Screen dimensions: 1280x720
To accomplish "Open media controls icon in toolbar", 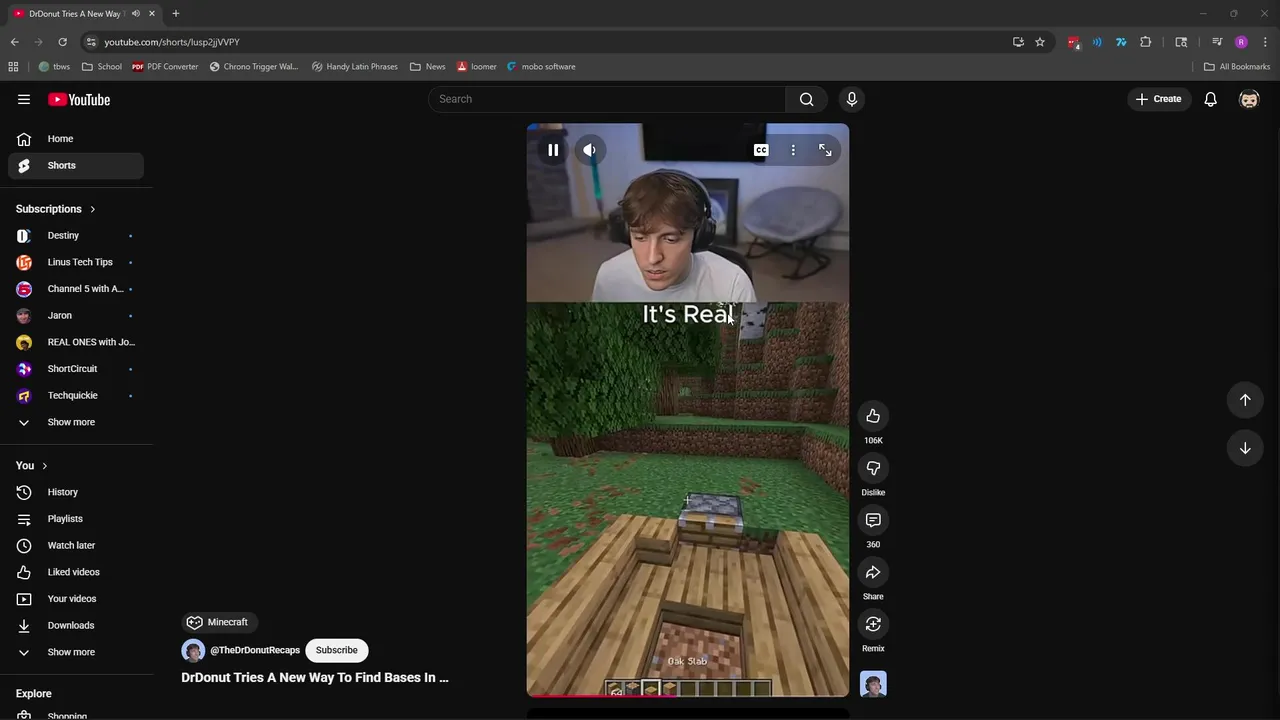I will click(x=1217, y=42).
